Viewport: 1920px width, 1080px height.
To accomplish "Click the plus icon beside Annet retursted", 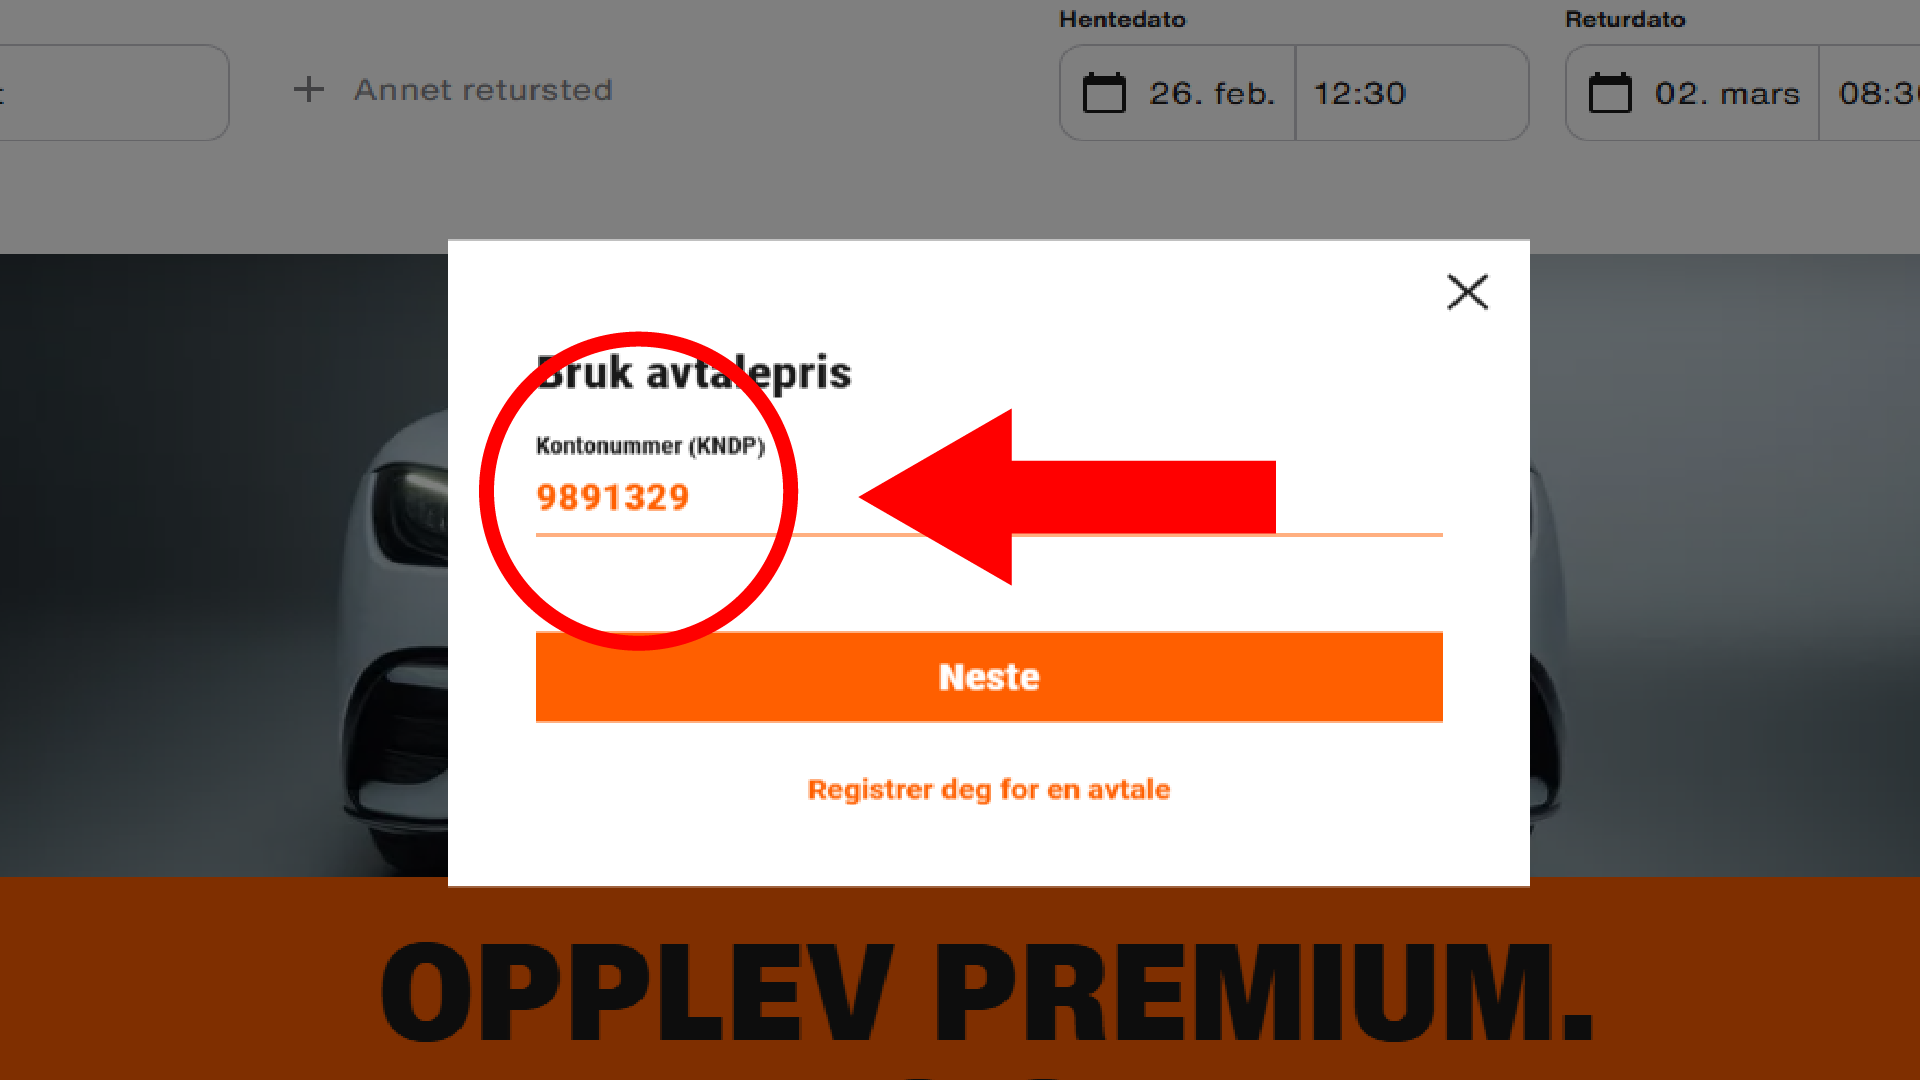I will pos(309,90).
